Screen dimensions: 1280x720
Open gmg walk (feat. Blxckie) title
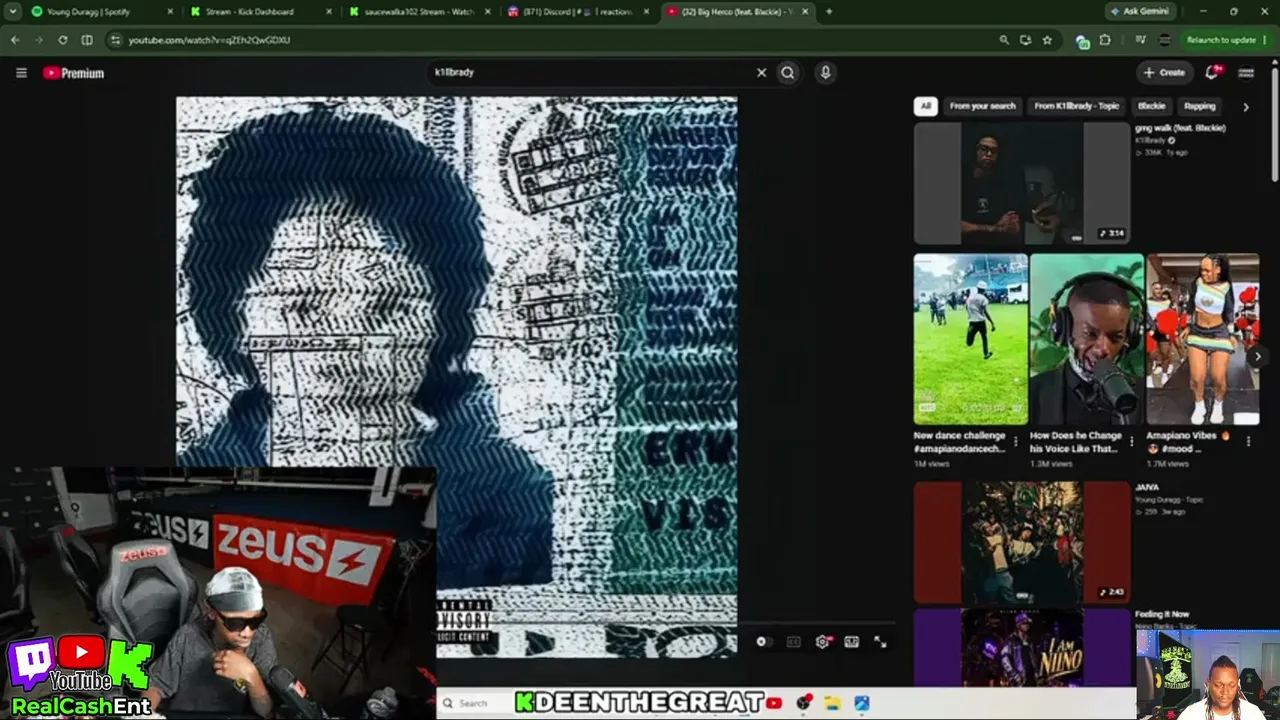(x=1180, y=128)
